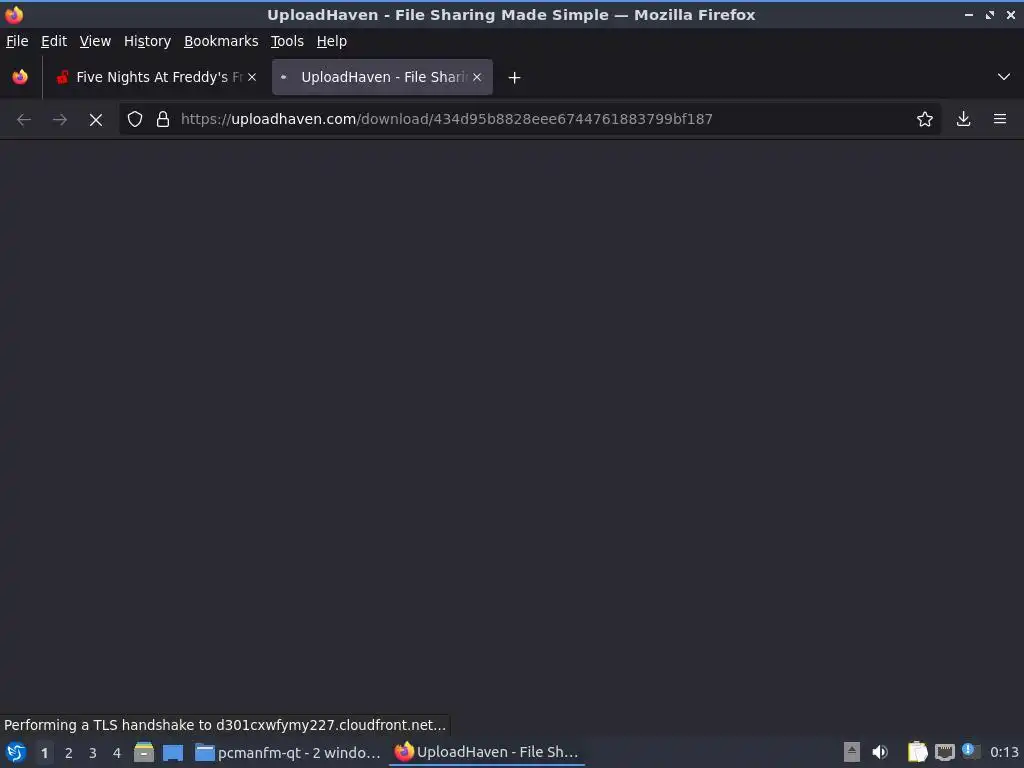
Task: Stop loading the page
Action: coord(96,120)
